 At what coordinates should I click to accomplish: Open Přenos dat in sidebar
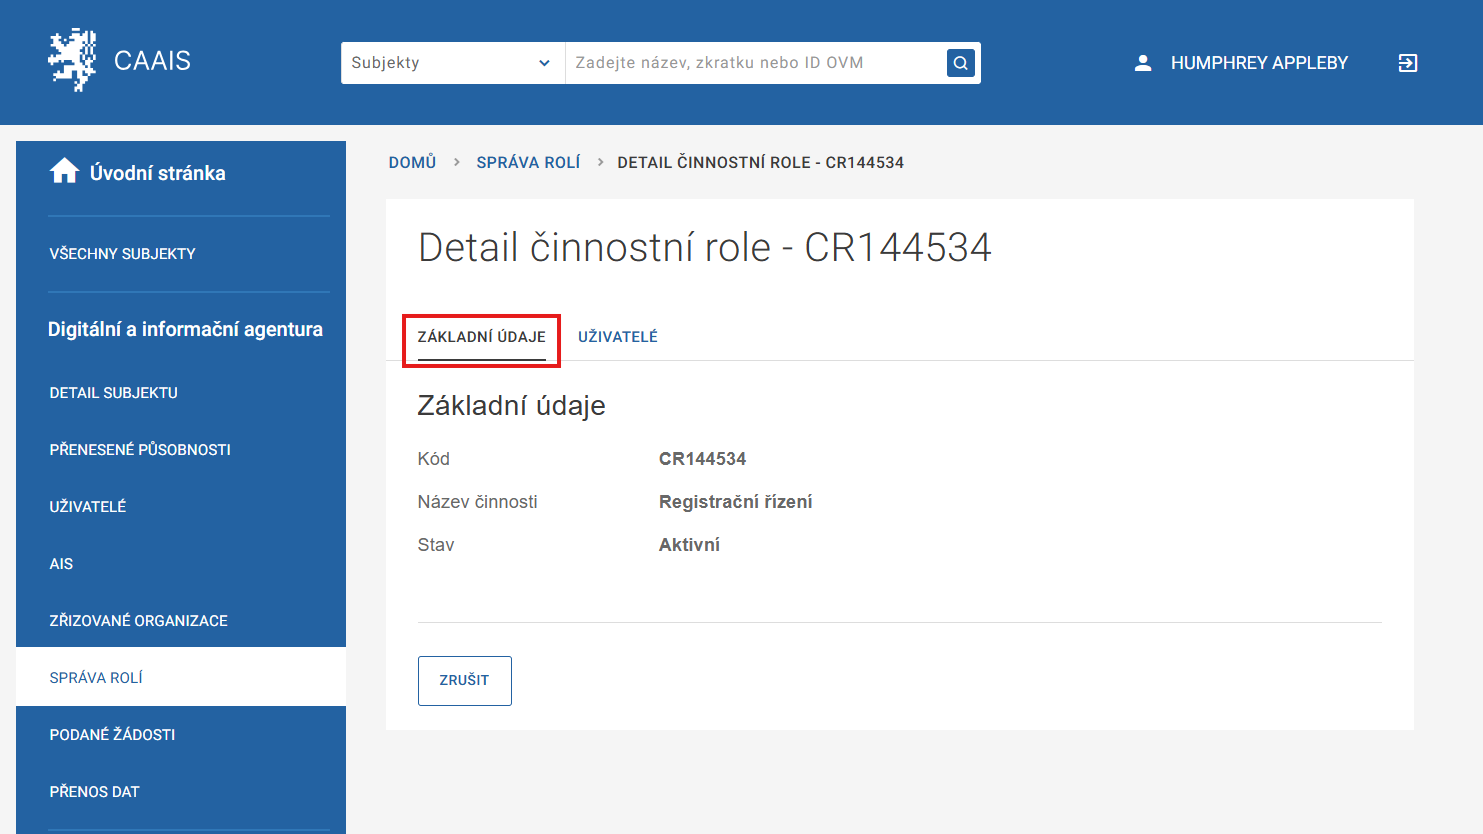point(94,792)
